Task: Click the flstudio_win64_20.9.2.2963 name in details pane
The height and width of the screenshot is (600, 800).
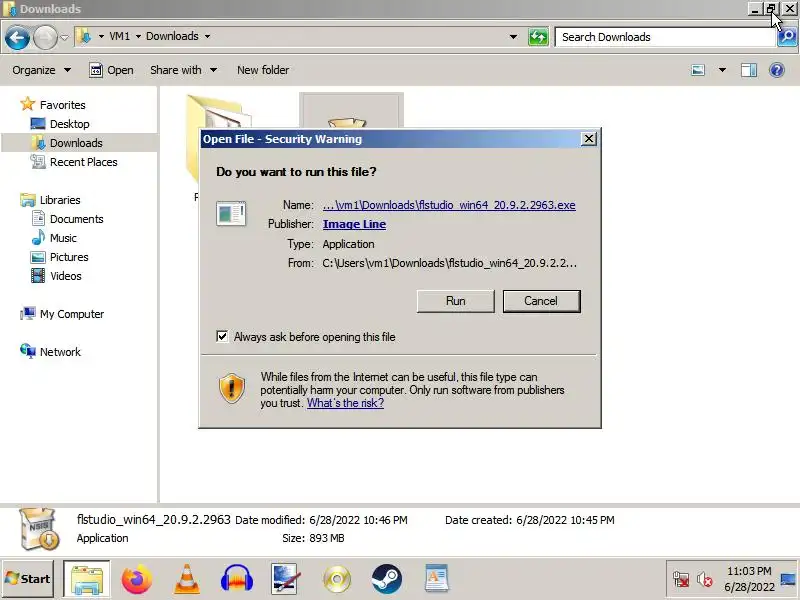Action: (x=154, y=519)
